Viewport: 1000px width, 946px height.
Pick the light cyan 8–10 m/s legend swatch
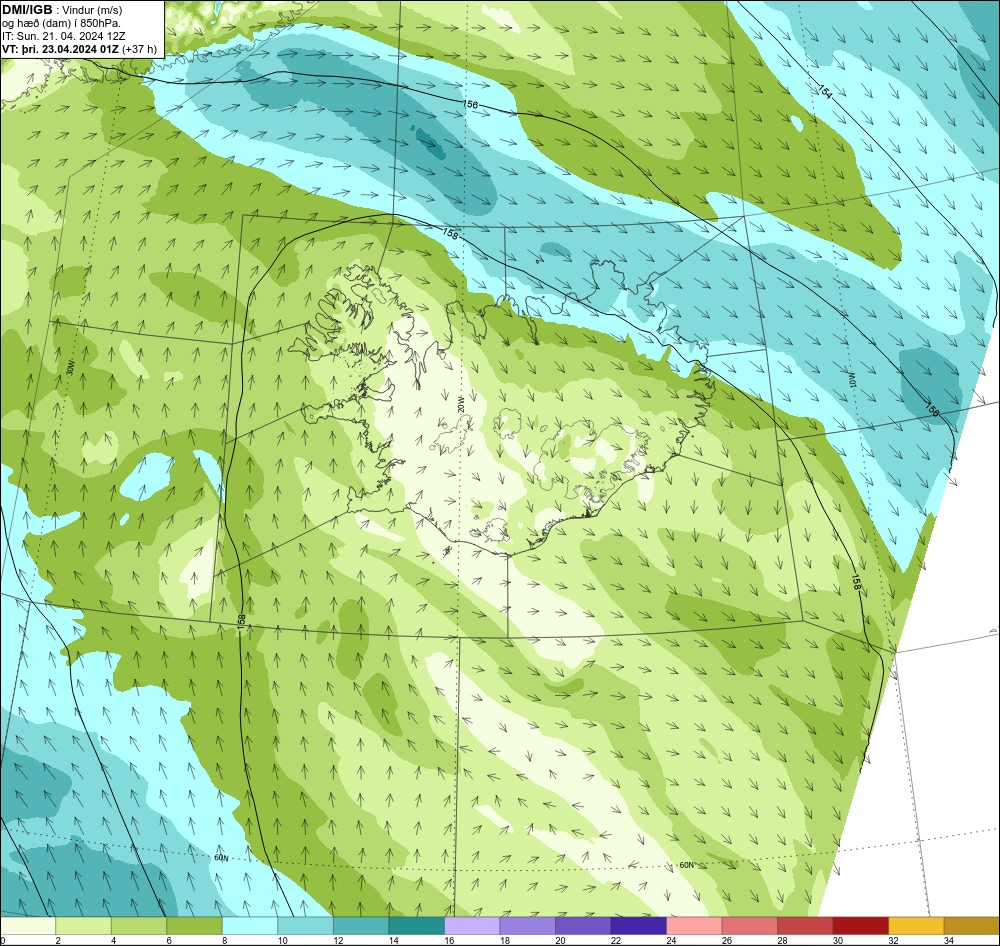(250, 926)
